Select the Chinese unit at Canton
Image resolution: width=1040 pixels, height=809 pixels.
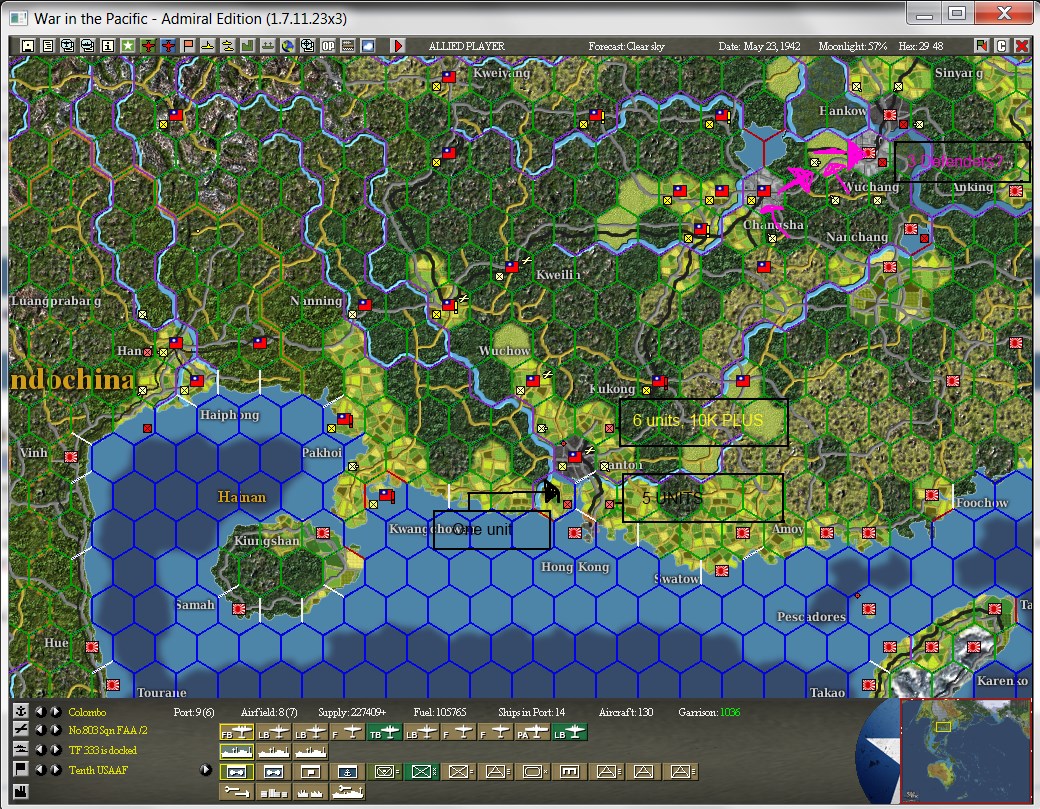pyautogui.click(x=574, y=456)
